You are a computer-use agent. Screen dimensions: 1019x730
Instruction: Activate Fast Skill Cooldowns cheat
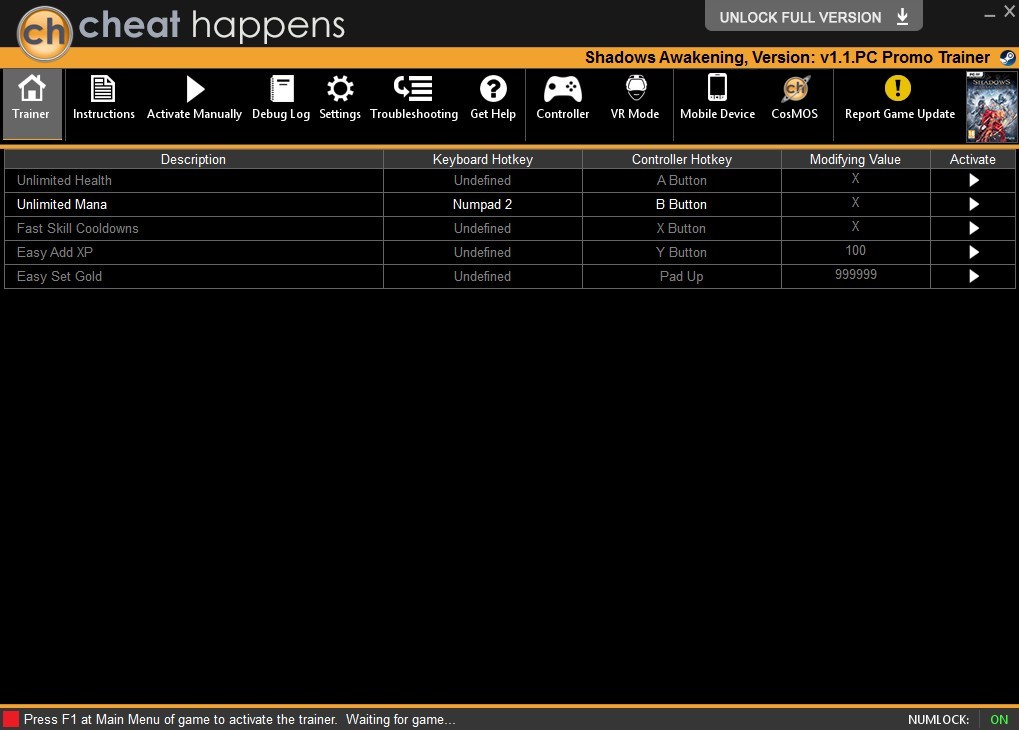coord(974,229)
